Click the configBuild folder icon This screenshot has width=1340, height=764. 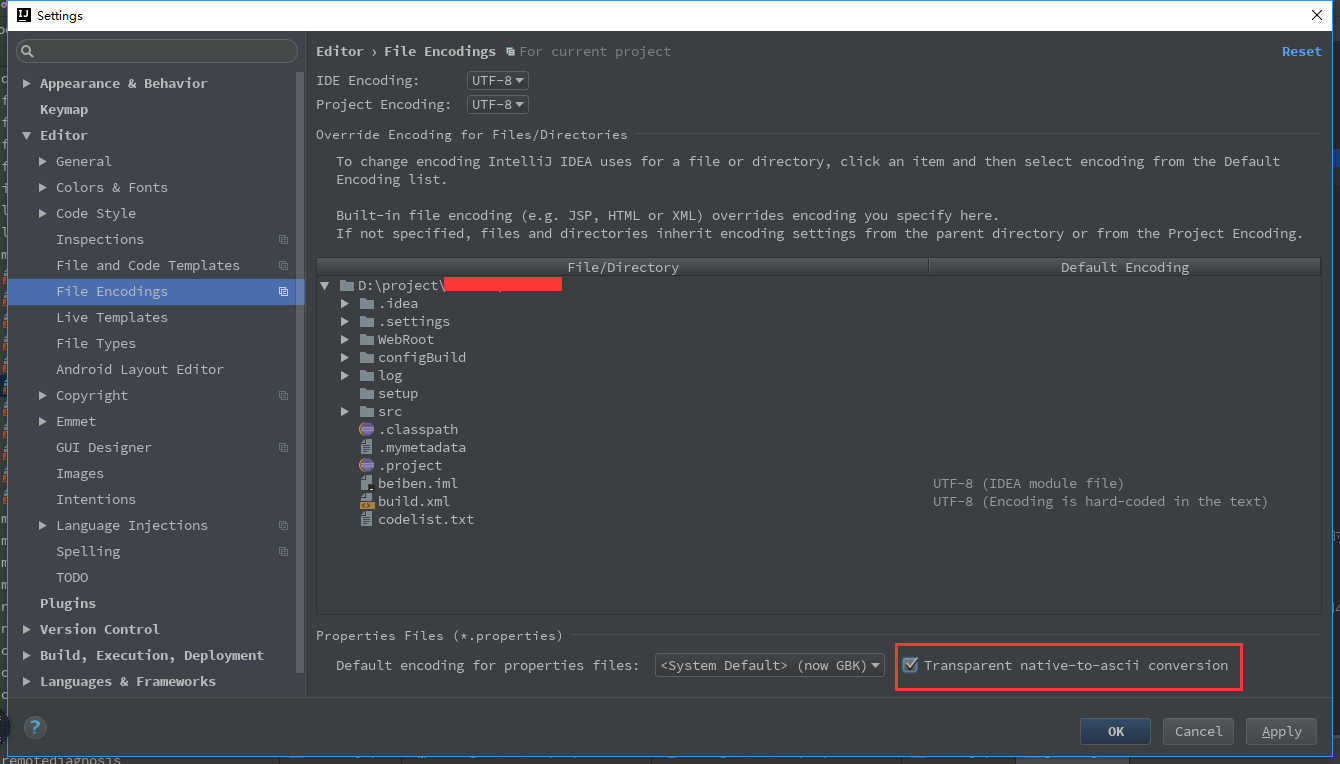click(x=367, y=357)
